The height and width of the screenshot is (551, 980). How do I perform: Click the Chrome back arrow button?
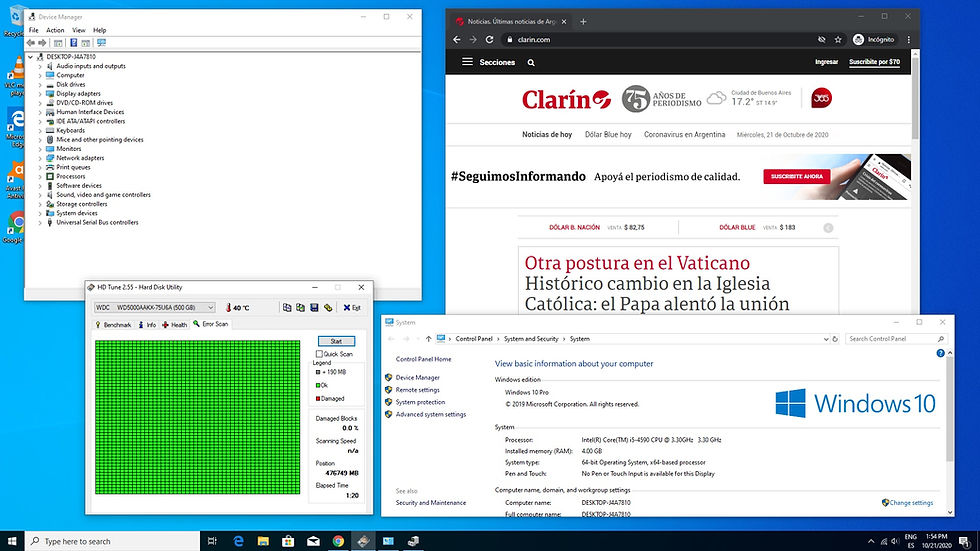(457, 39)
